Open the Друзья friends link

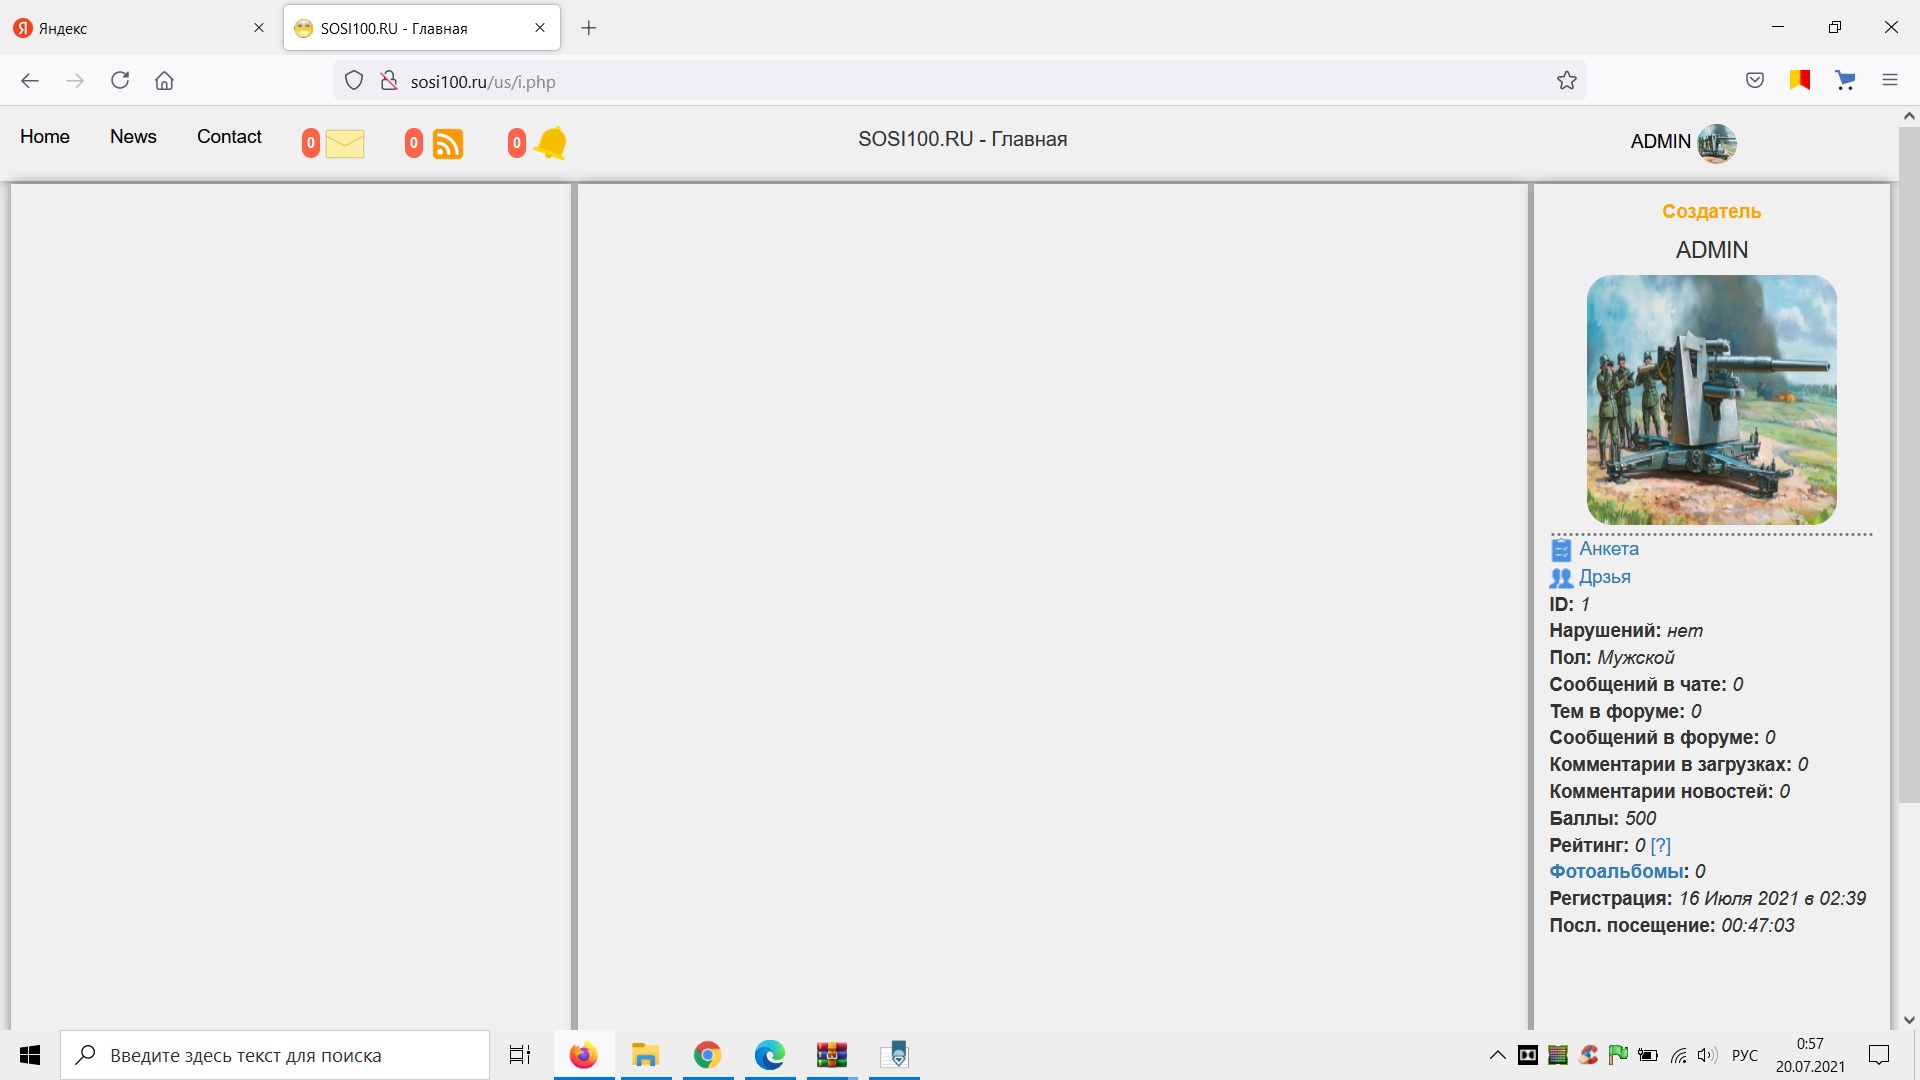(x=1604, y=577)
